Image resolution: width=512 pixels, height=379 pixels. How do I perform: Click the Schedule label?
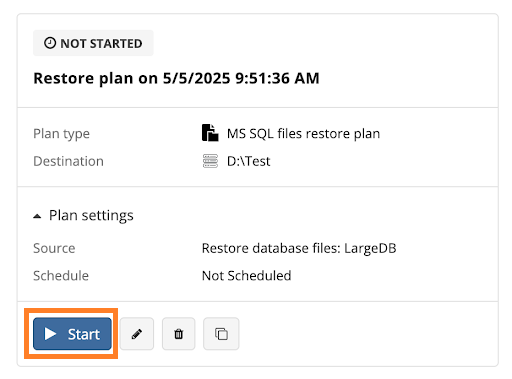click(61, 276)
